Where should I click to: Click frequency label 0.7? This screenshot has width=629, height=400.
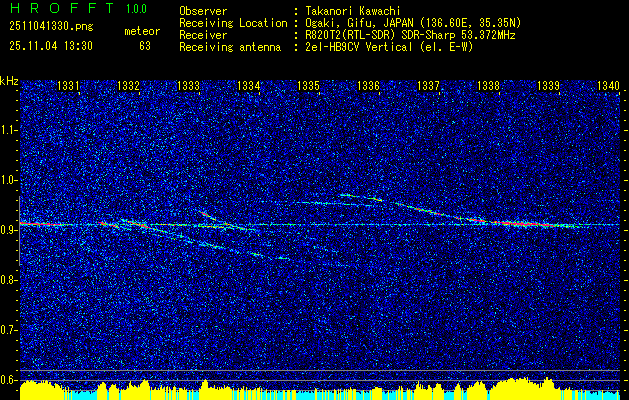coord(8,330)
